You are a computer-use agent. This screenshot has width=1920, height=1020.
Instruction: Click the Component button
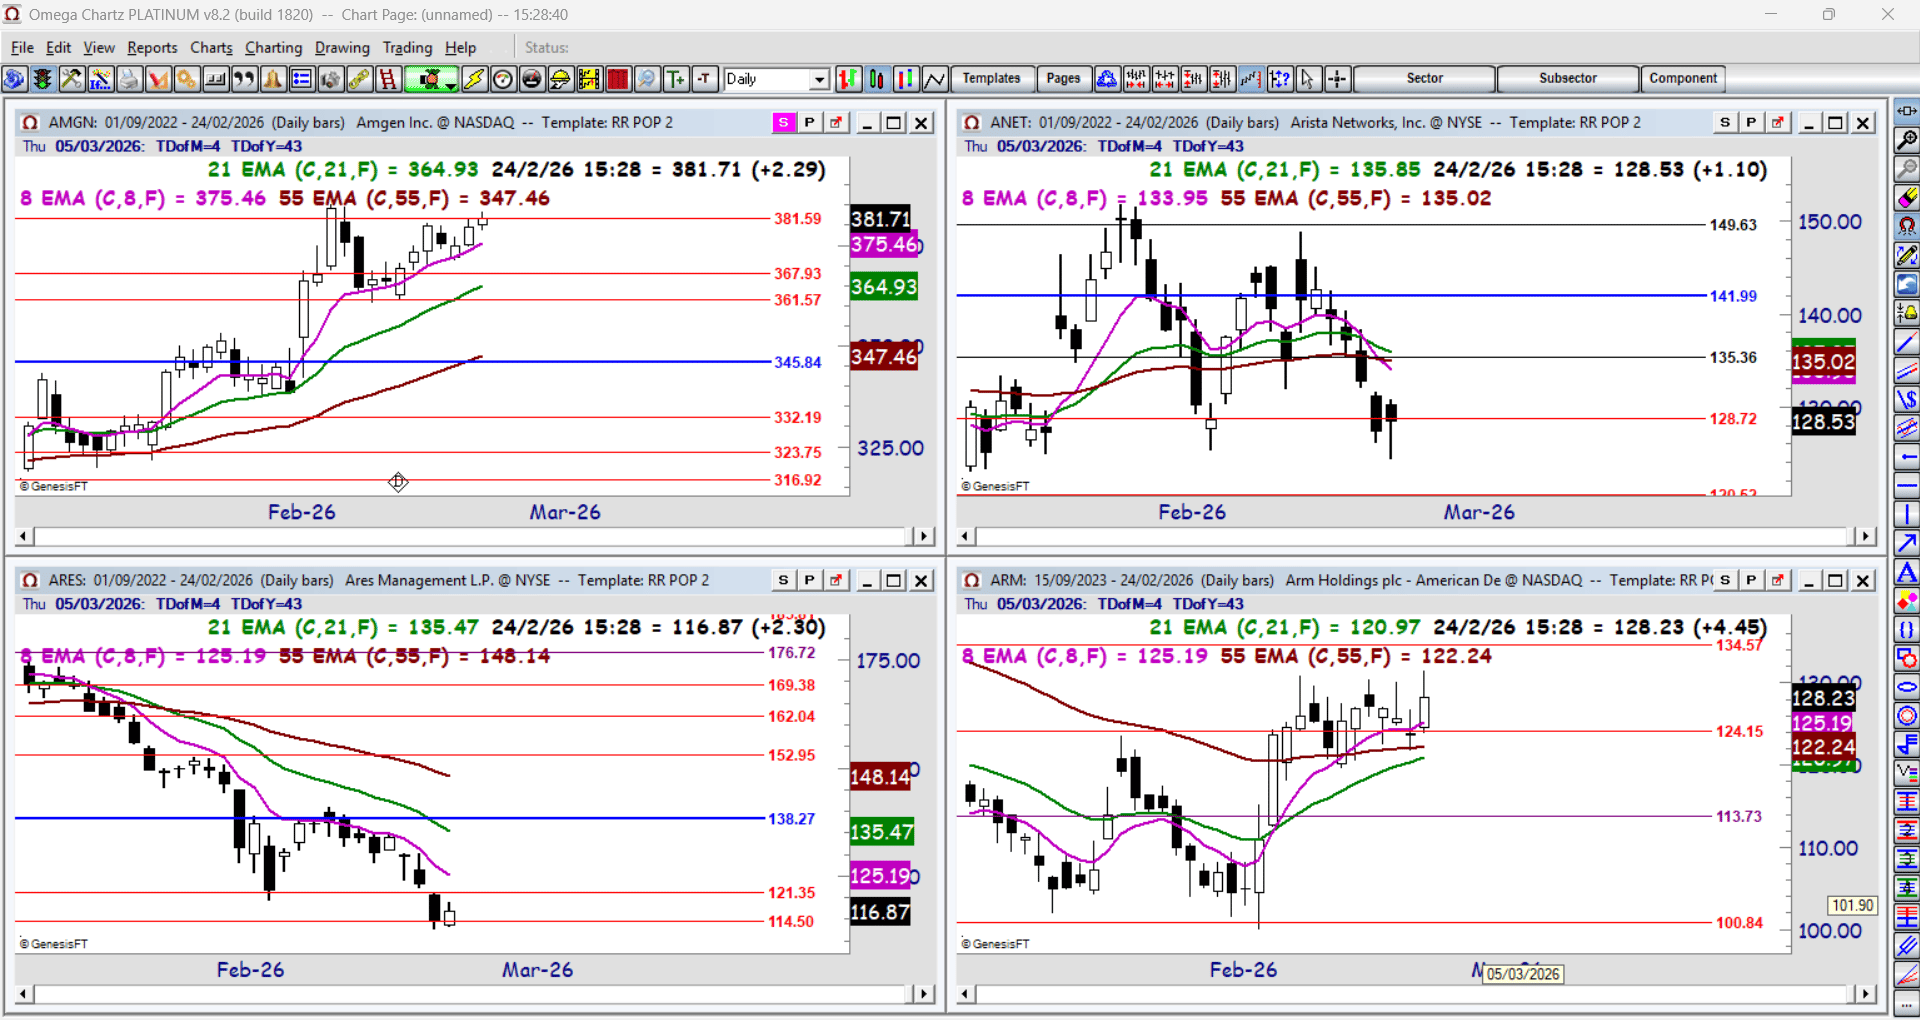pyautogui.click(x=1683, y=79)
